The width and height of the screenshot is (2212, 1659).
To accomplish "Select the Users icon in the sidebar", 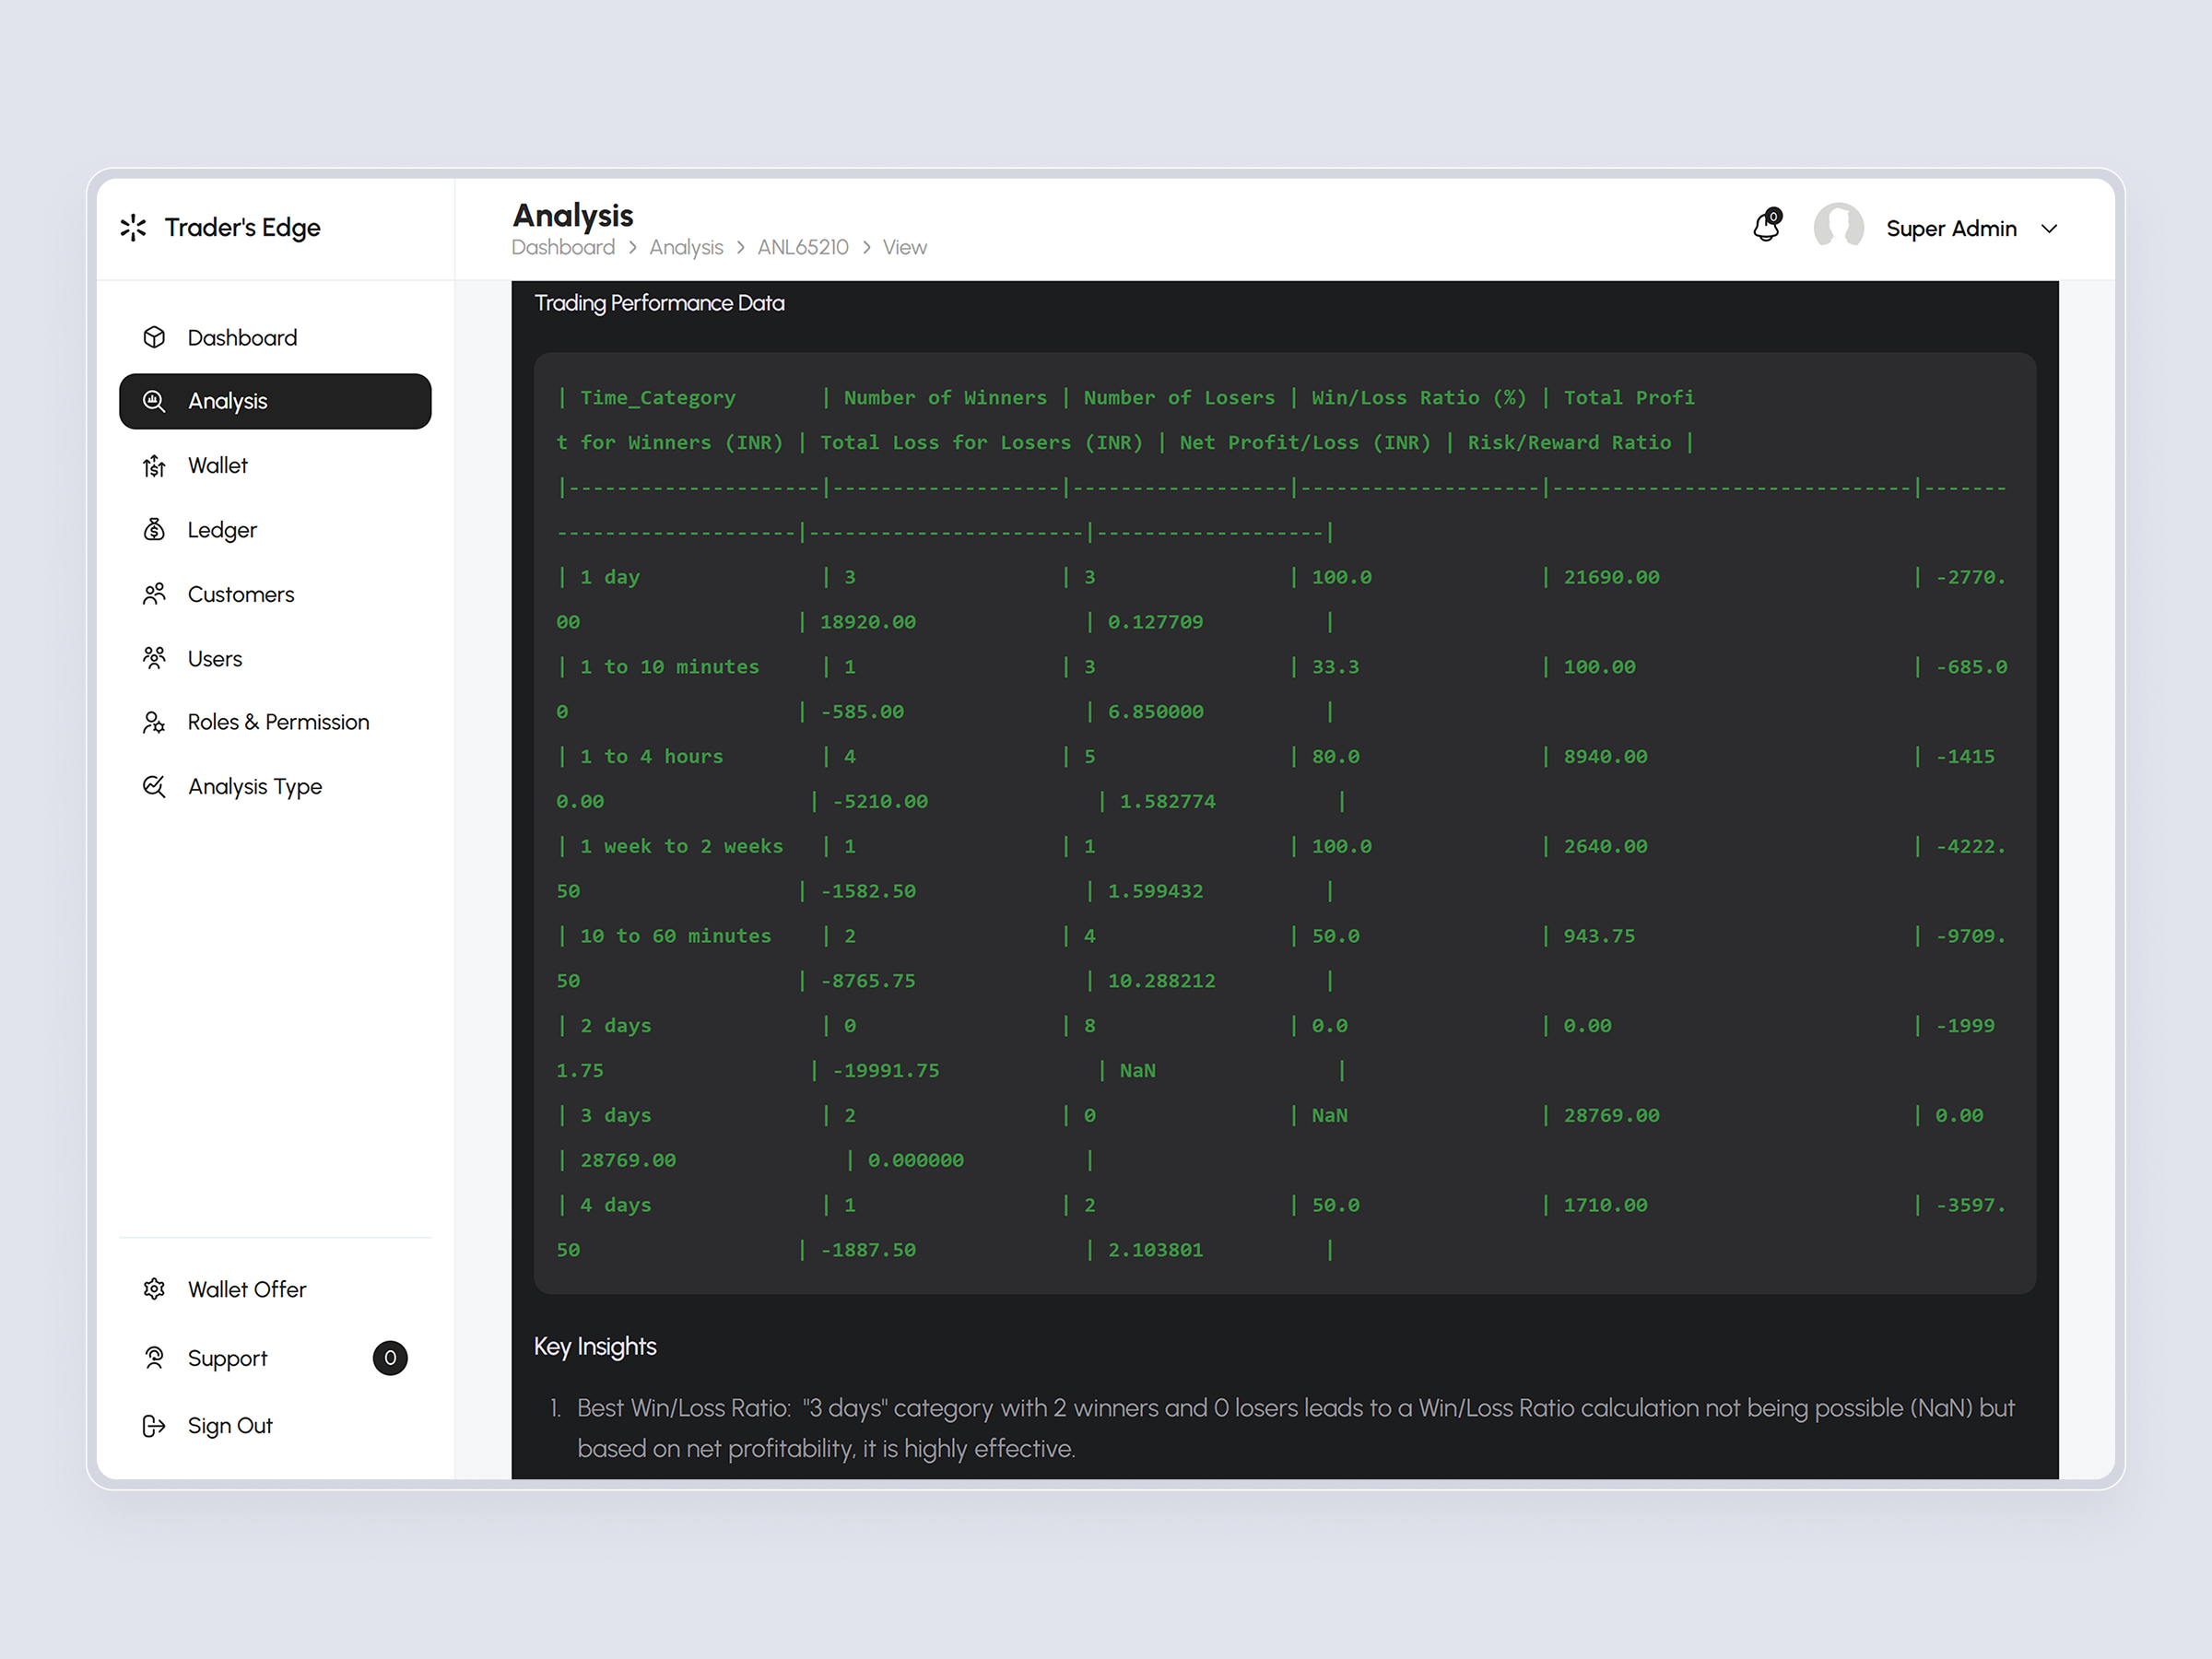I will (155, 658).
